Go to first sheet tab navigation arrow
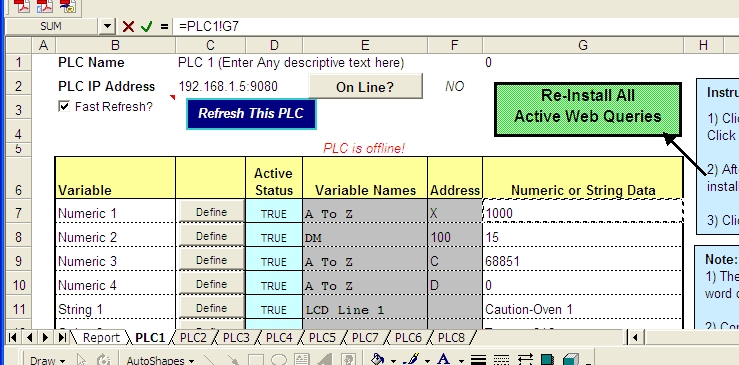The image size is (739, 365). pyautogui.click(x=13, y=337)
